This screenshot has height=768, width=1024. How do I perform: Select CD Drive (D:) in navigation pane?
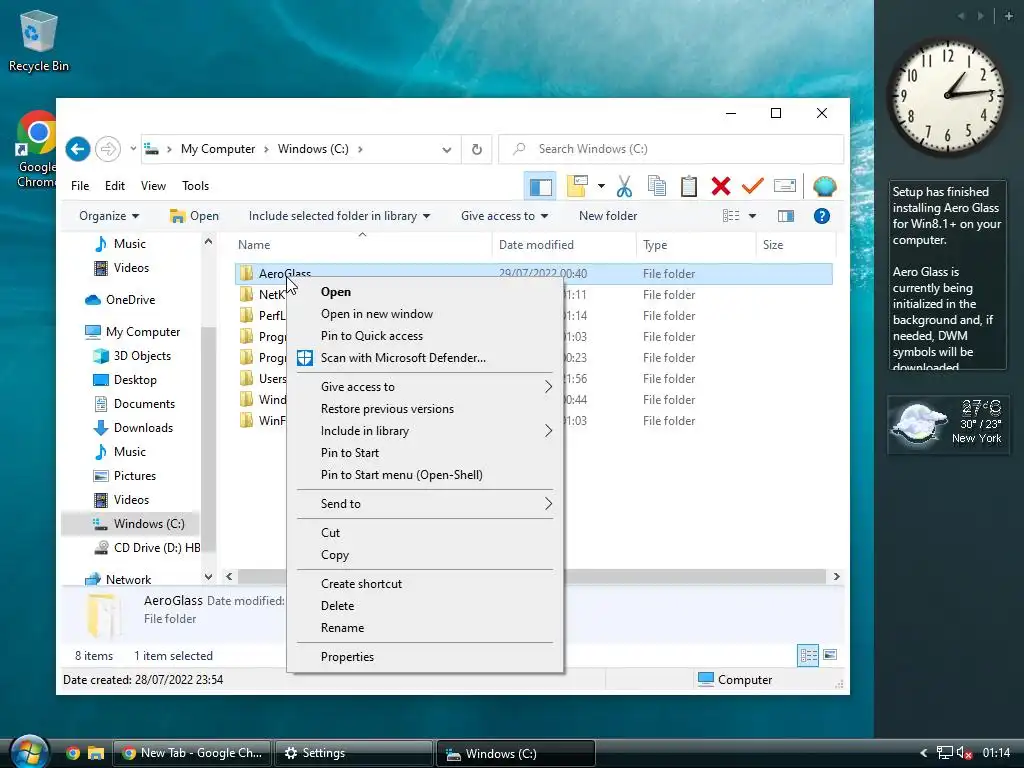tap(157, 548)
